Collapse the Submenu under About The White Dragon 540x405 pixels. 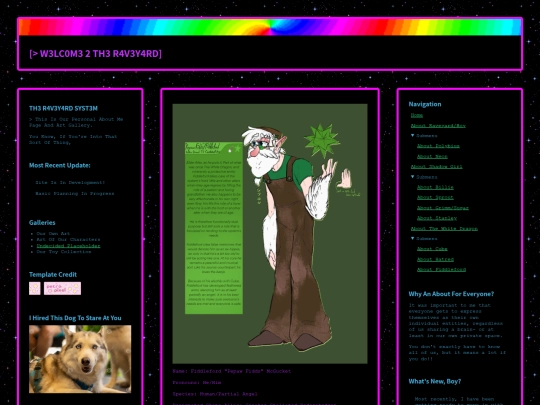pos(424,239)
